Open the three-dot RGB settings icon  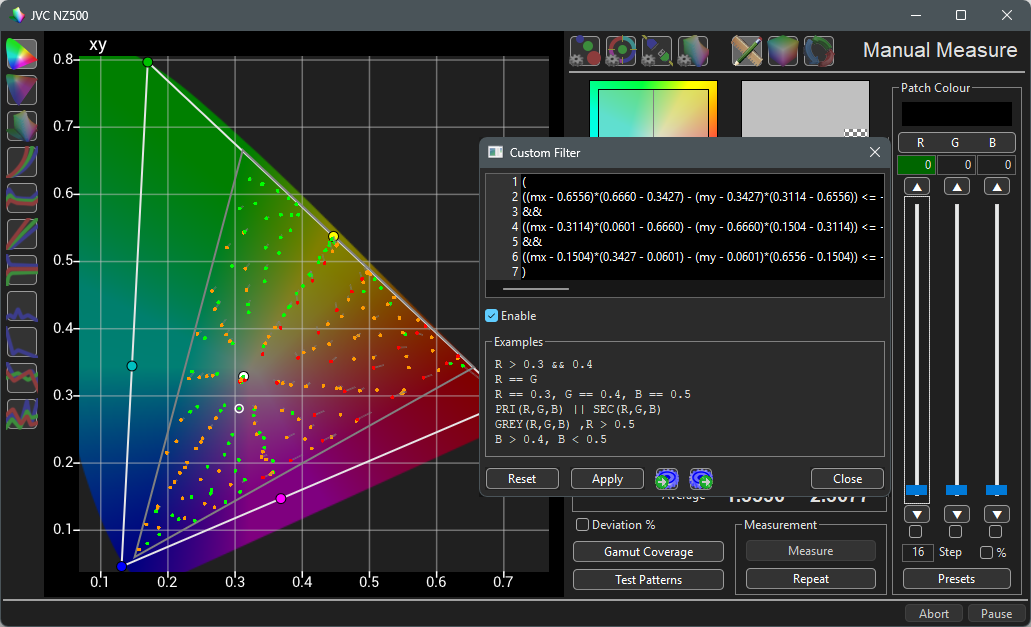[585, 50]
